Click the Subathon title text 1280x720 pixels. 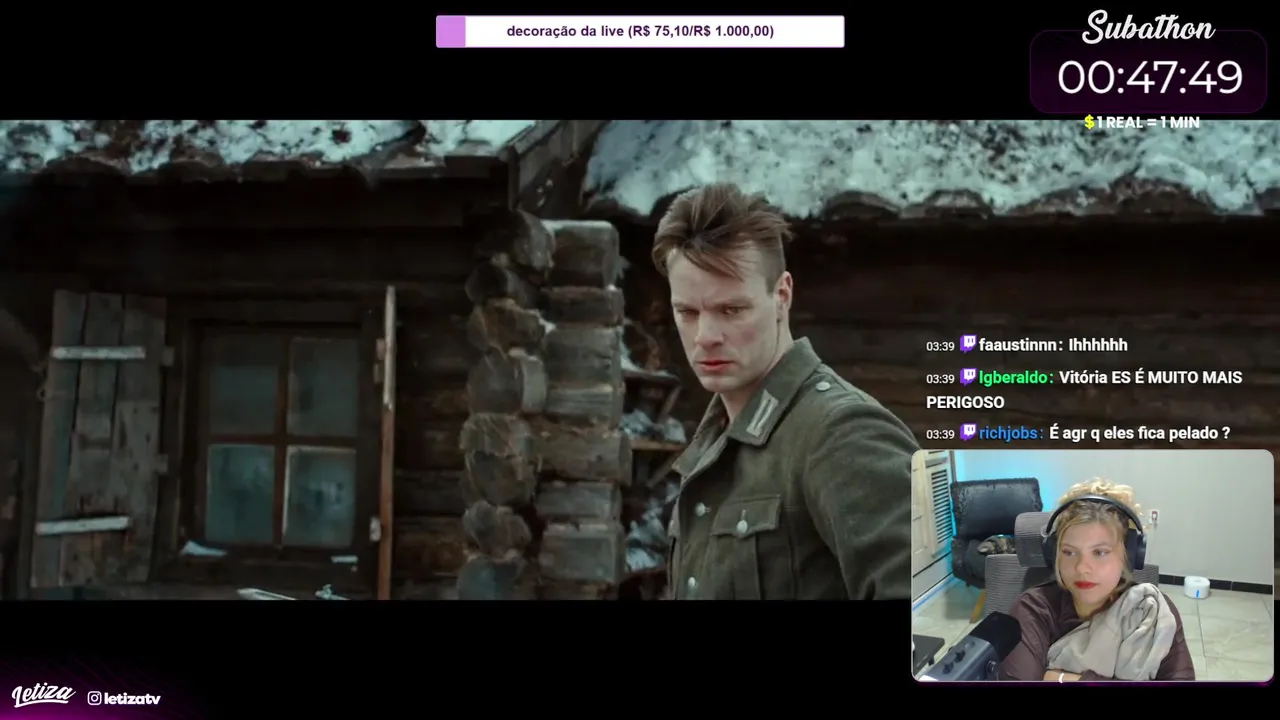click(1148, 28)
